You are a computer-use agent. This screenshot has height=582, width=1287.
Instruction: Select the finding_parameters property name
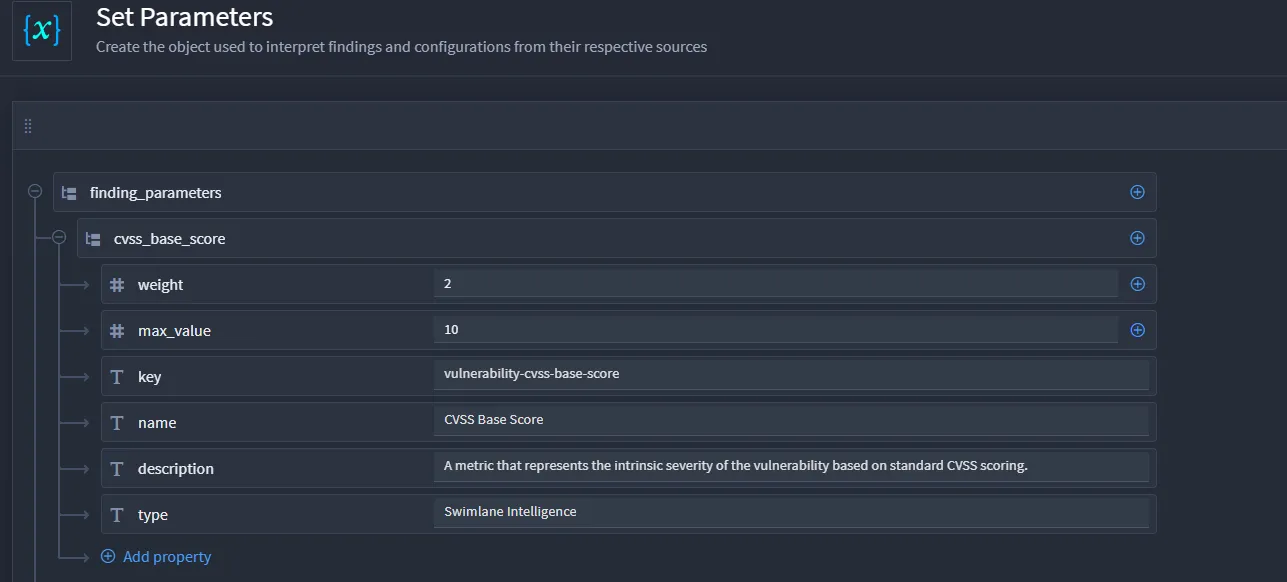156,193
